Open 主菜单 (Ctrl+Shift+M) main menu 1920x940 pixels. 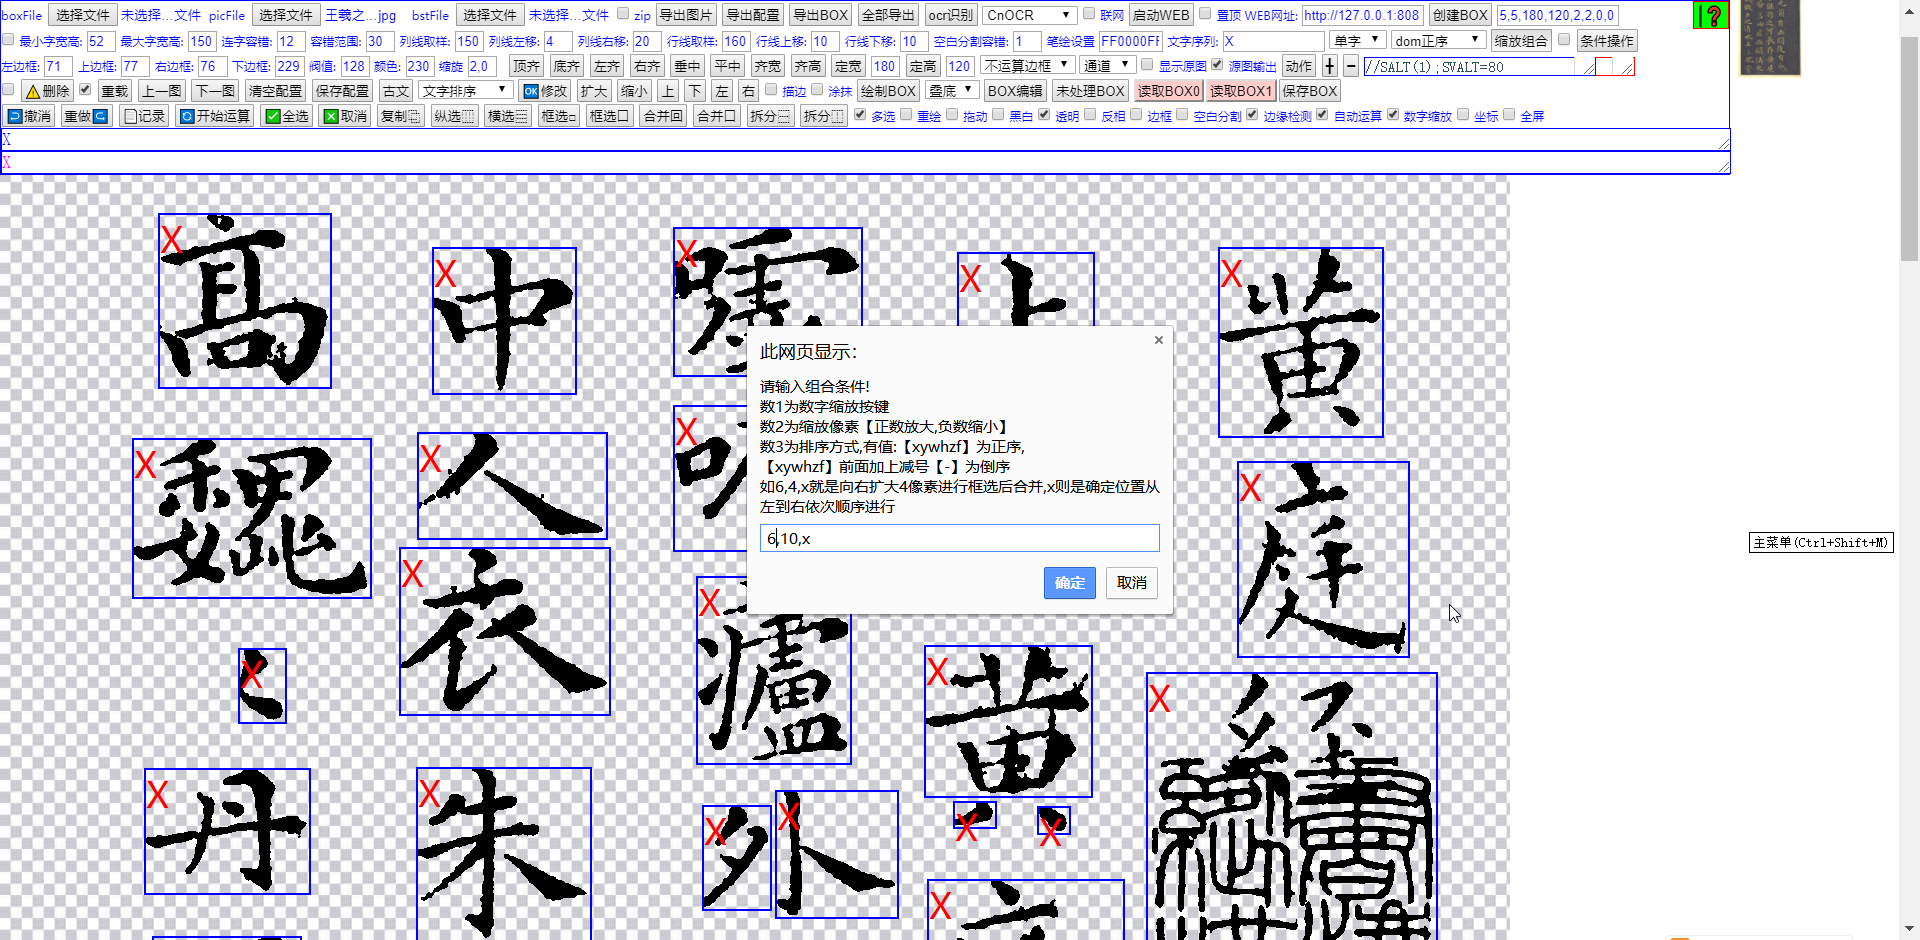coord(1820,543)
